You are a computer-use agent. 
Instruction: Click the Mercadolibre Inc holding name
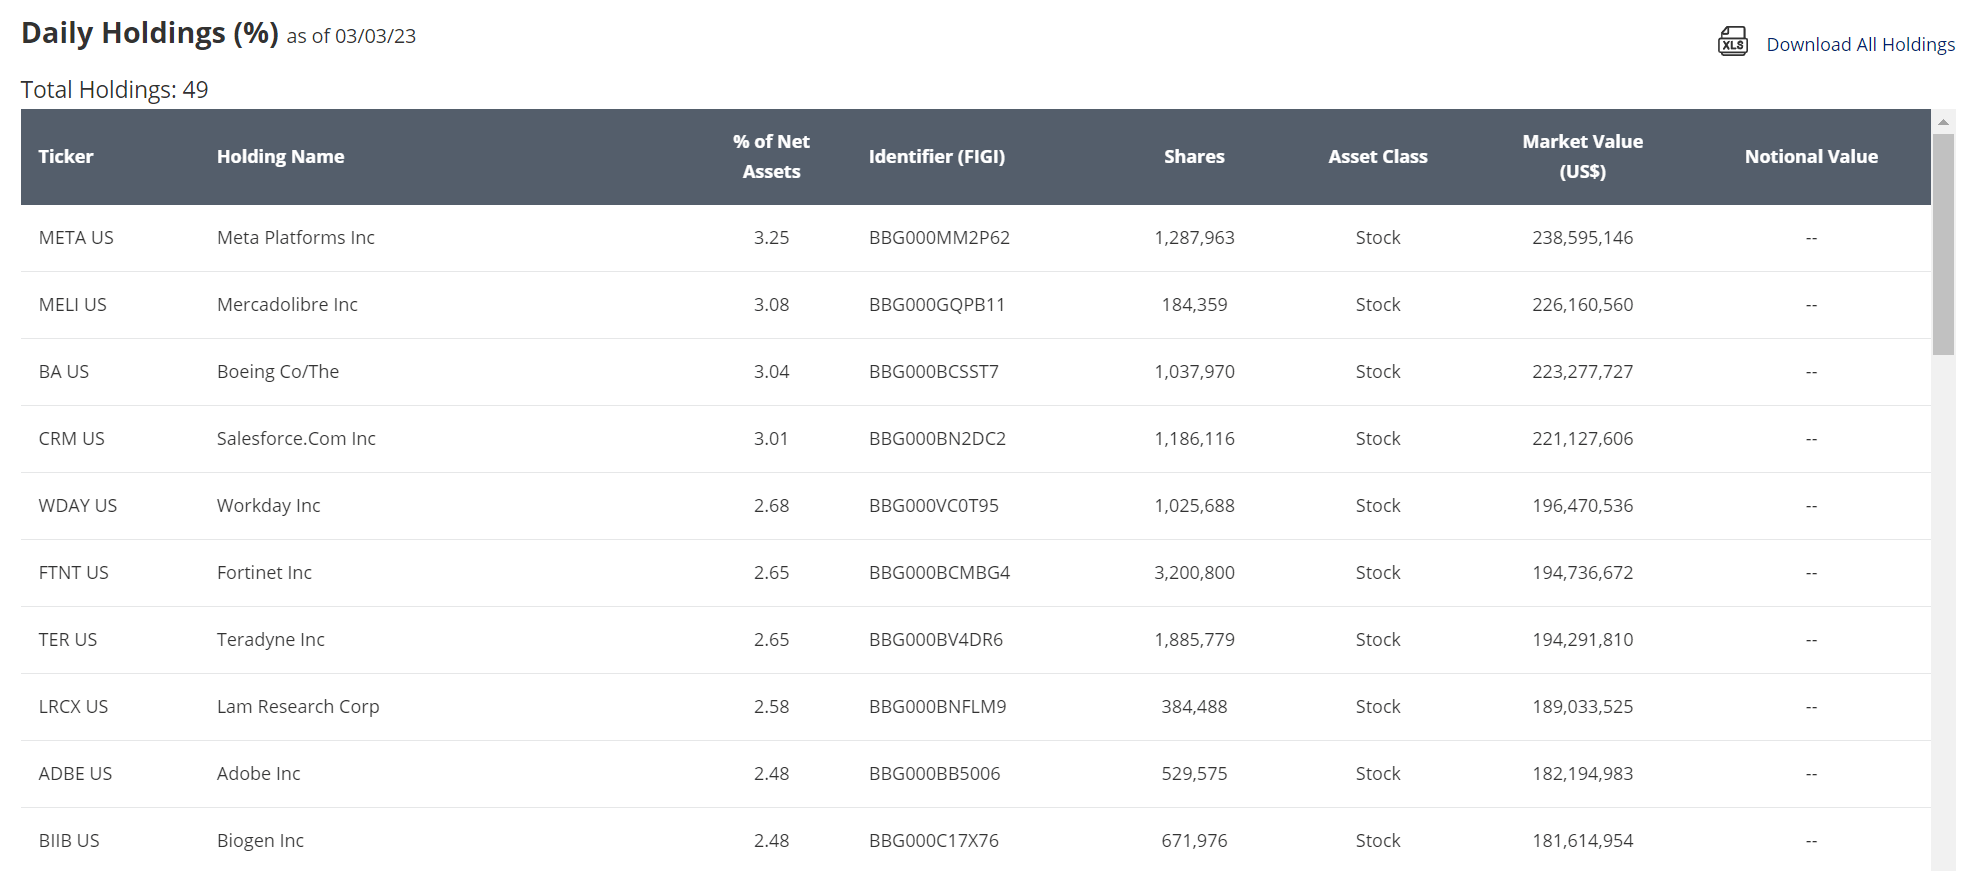[x=287, y=305]
